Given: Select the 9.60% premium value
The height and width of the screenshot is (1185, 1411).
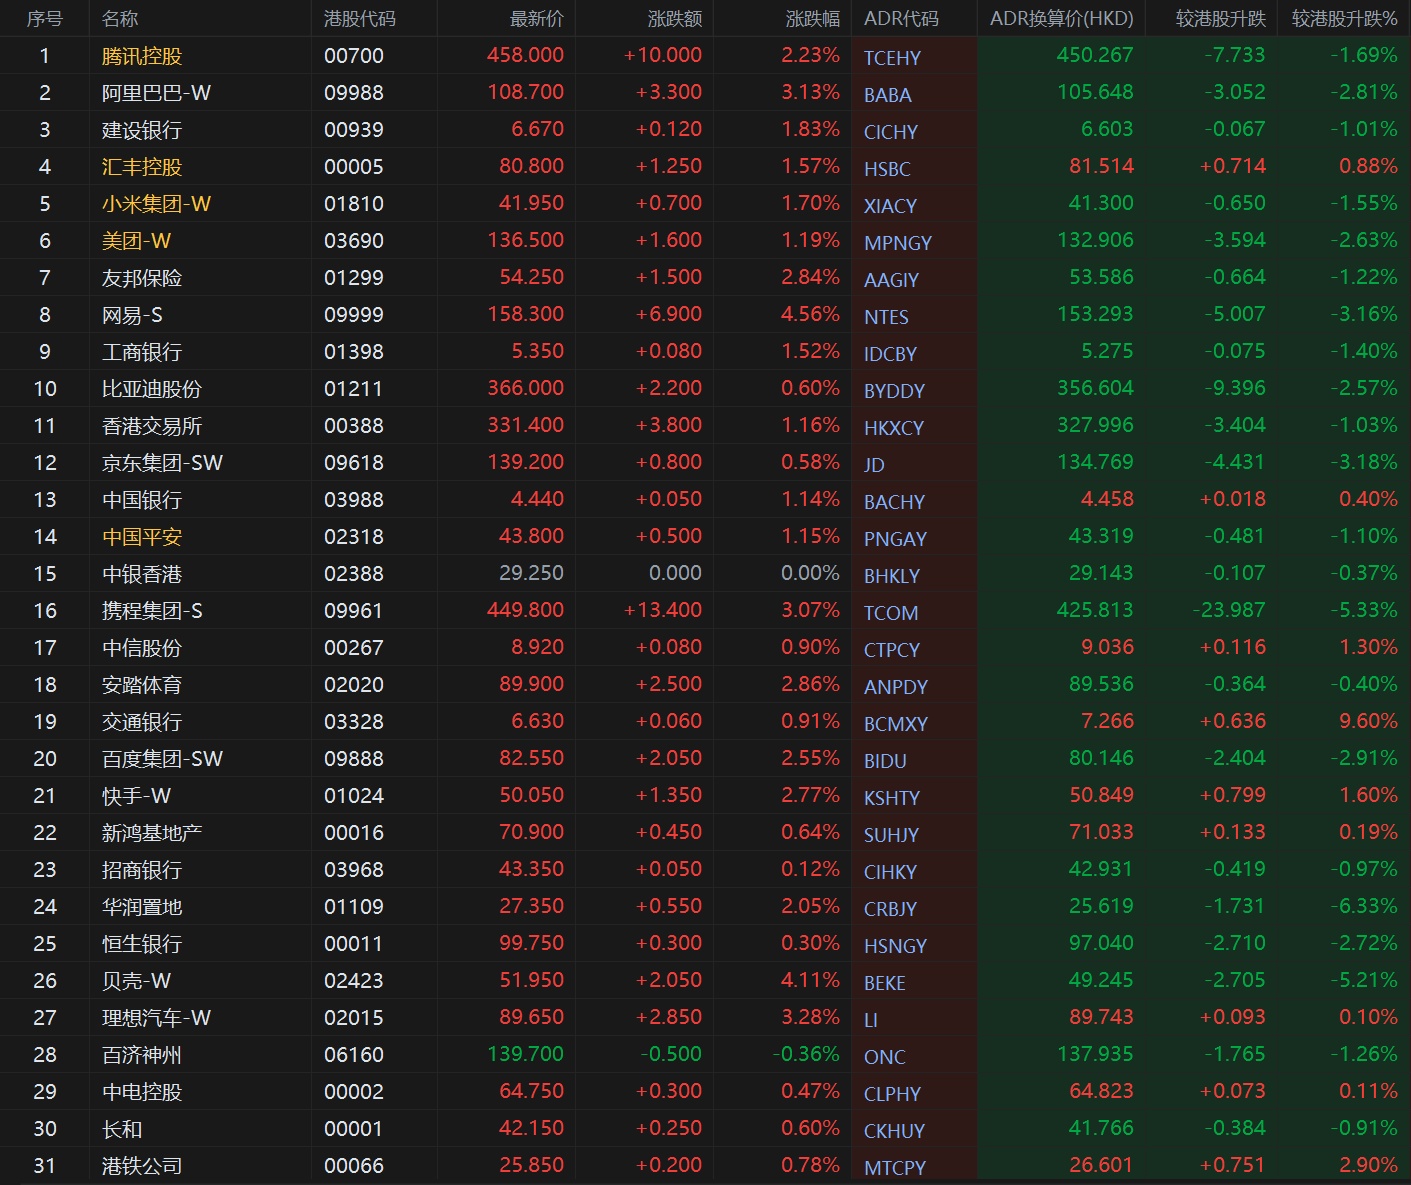Looking at the screenshot, I should click(1368, 721).
